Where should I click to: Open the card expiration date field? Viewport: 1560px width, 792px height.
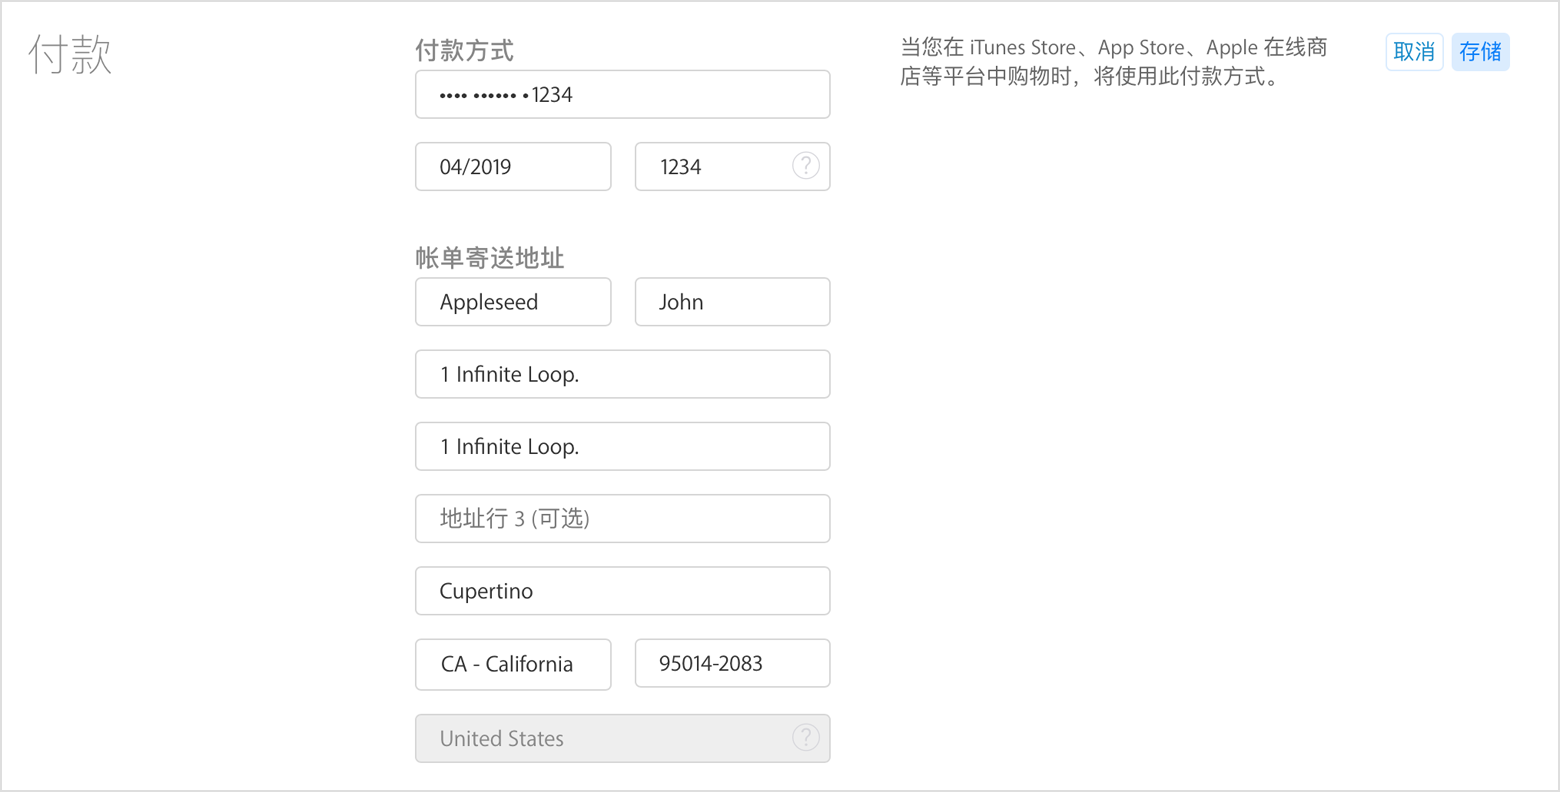513,166
